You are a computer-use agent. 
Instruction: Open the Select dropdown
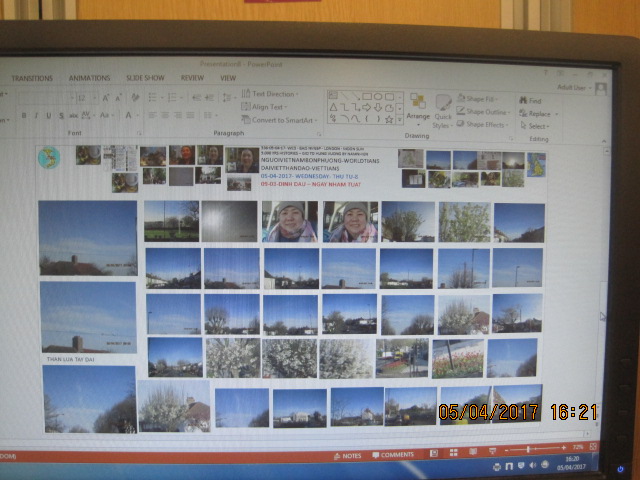click(535, 126)
